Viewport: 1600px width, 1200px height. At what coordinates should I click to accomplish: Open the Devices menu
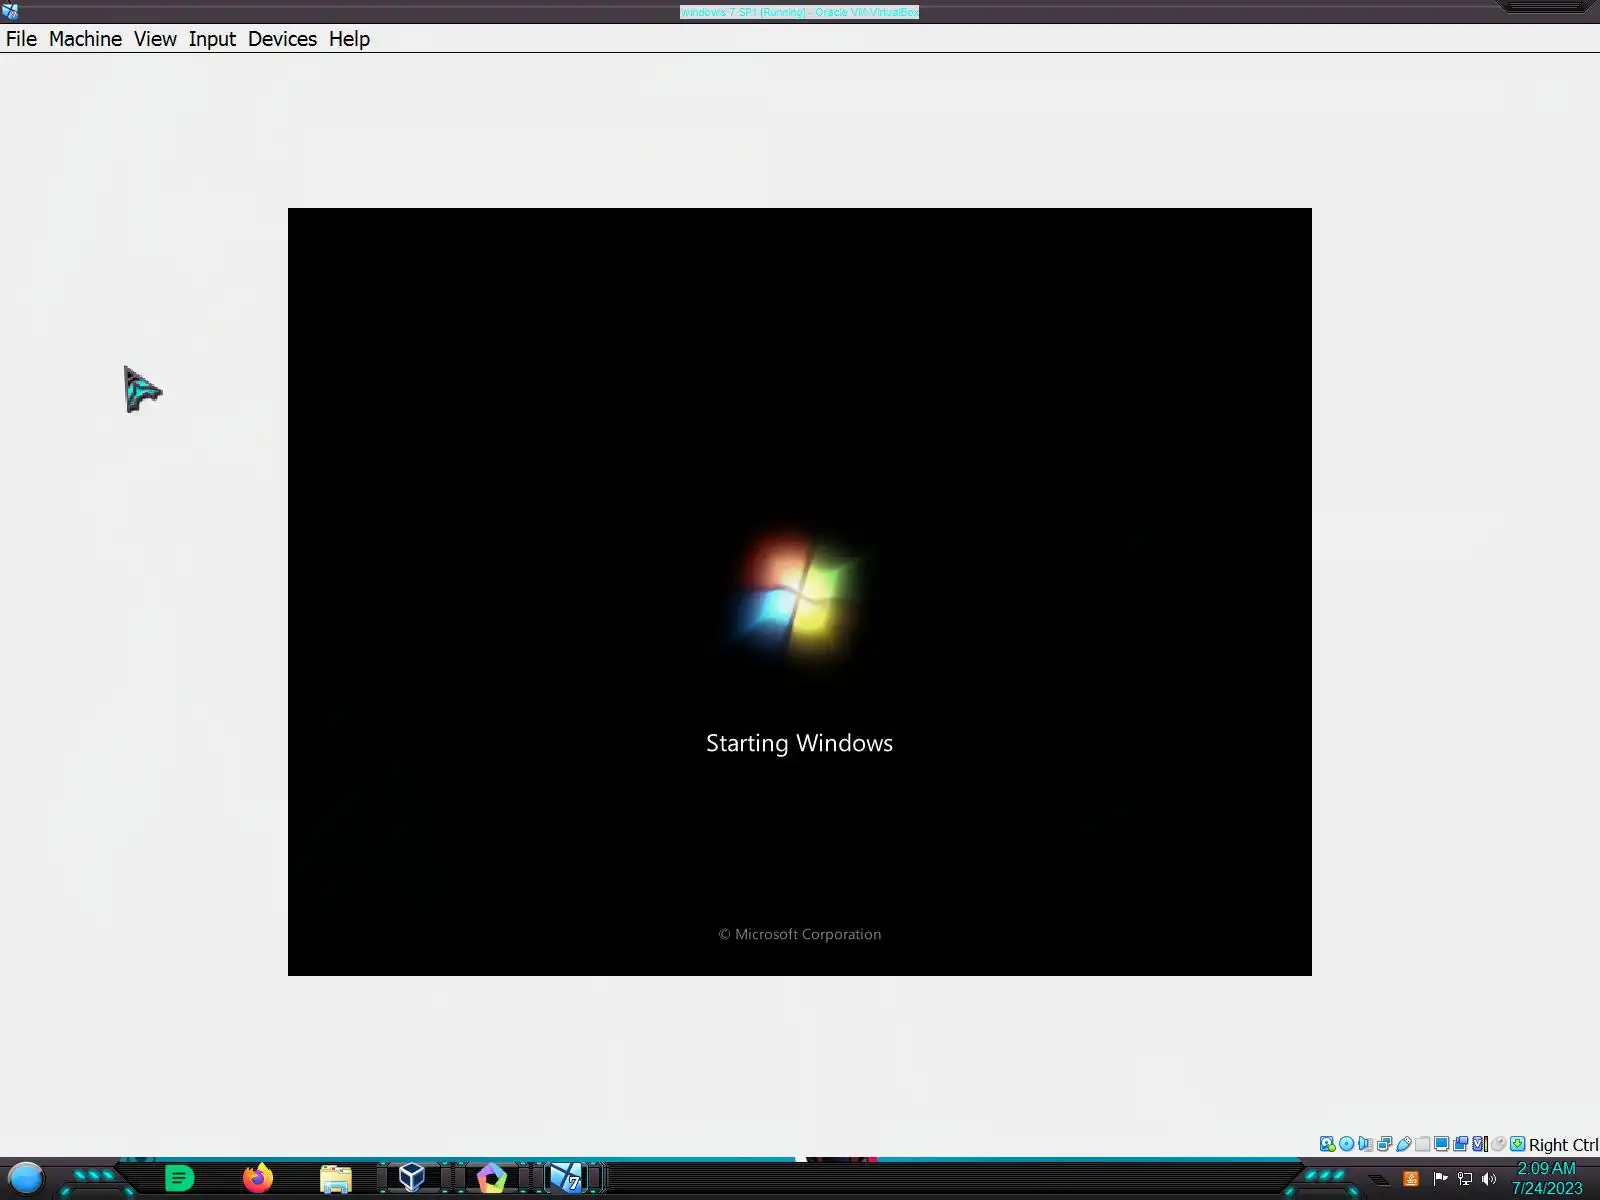pyautogui.click(x=282, y=39)
